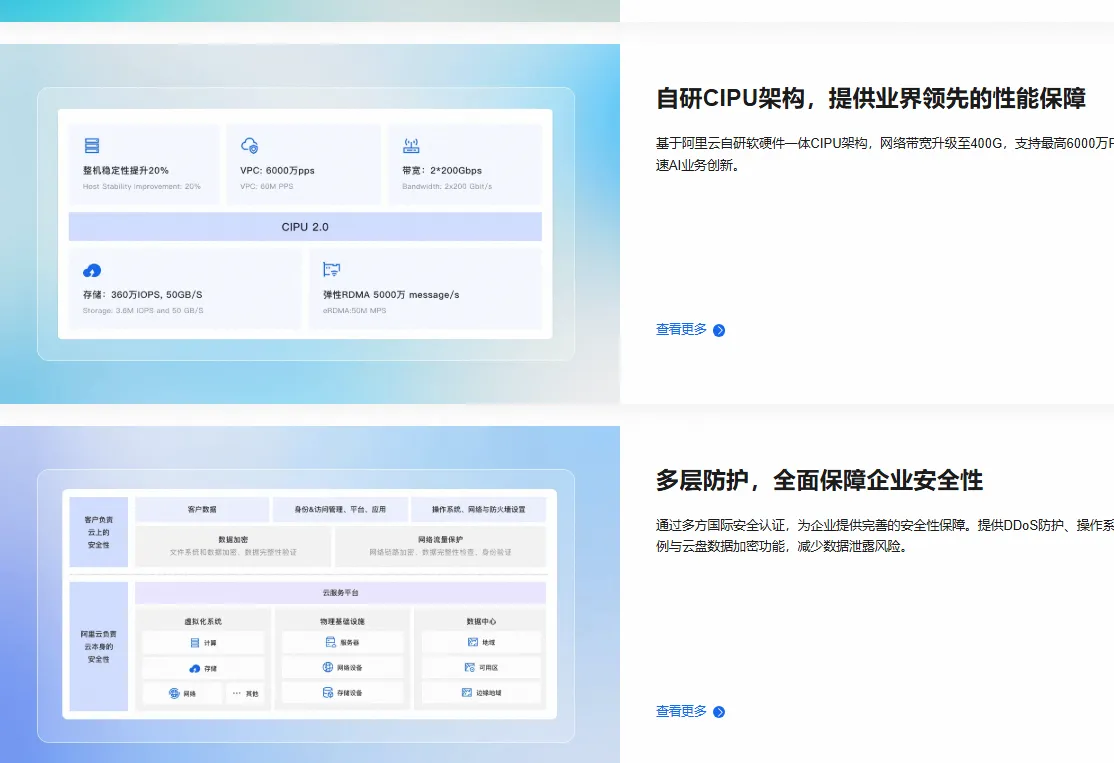Click the 弹性RDMA 5000万 message/s label
1114x763 pixels.
tap(391, 295)
